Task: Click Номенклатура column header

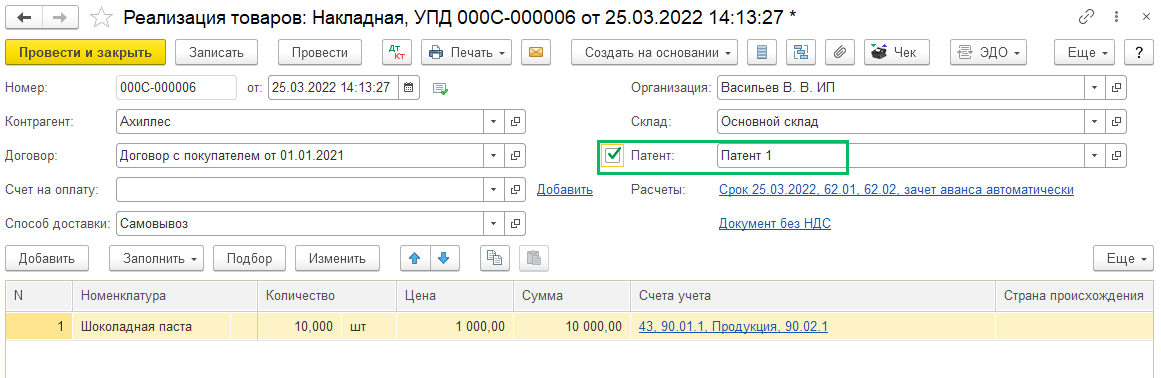Action: (x=164, y=296)
